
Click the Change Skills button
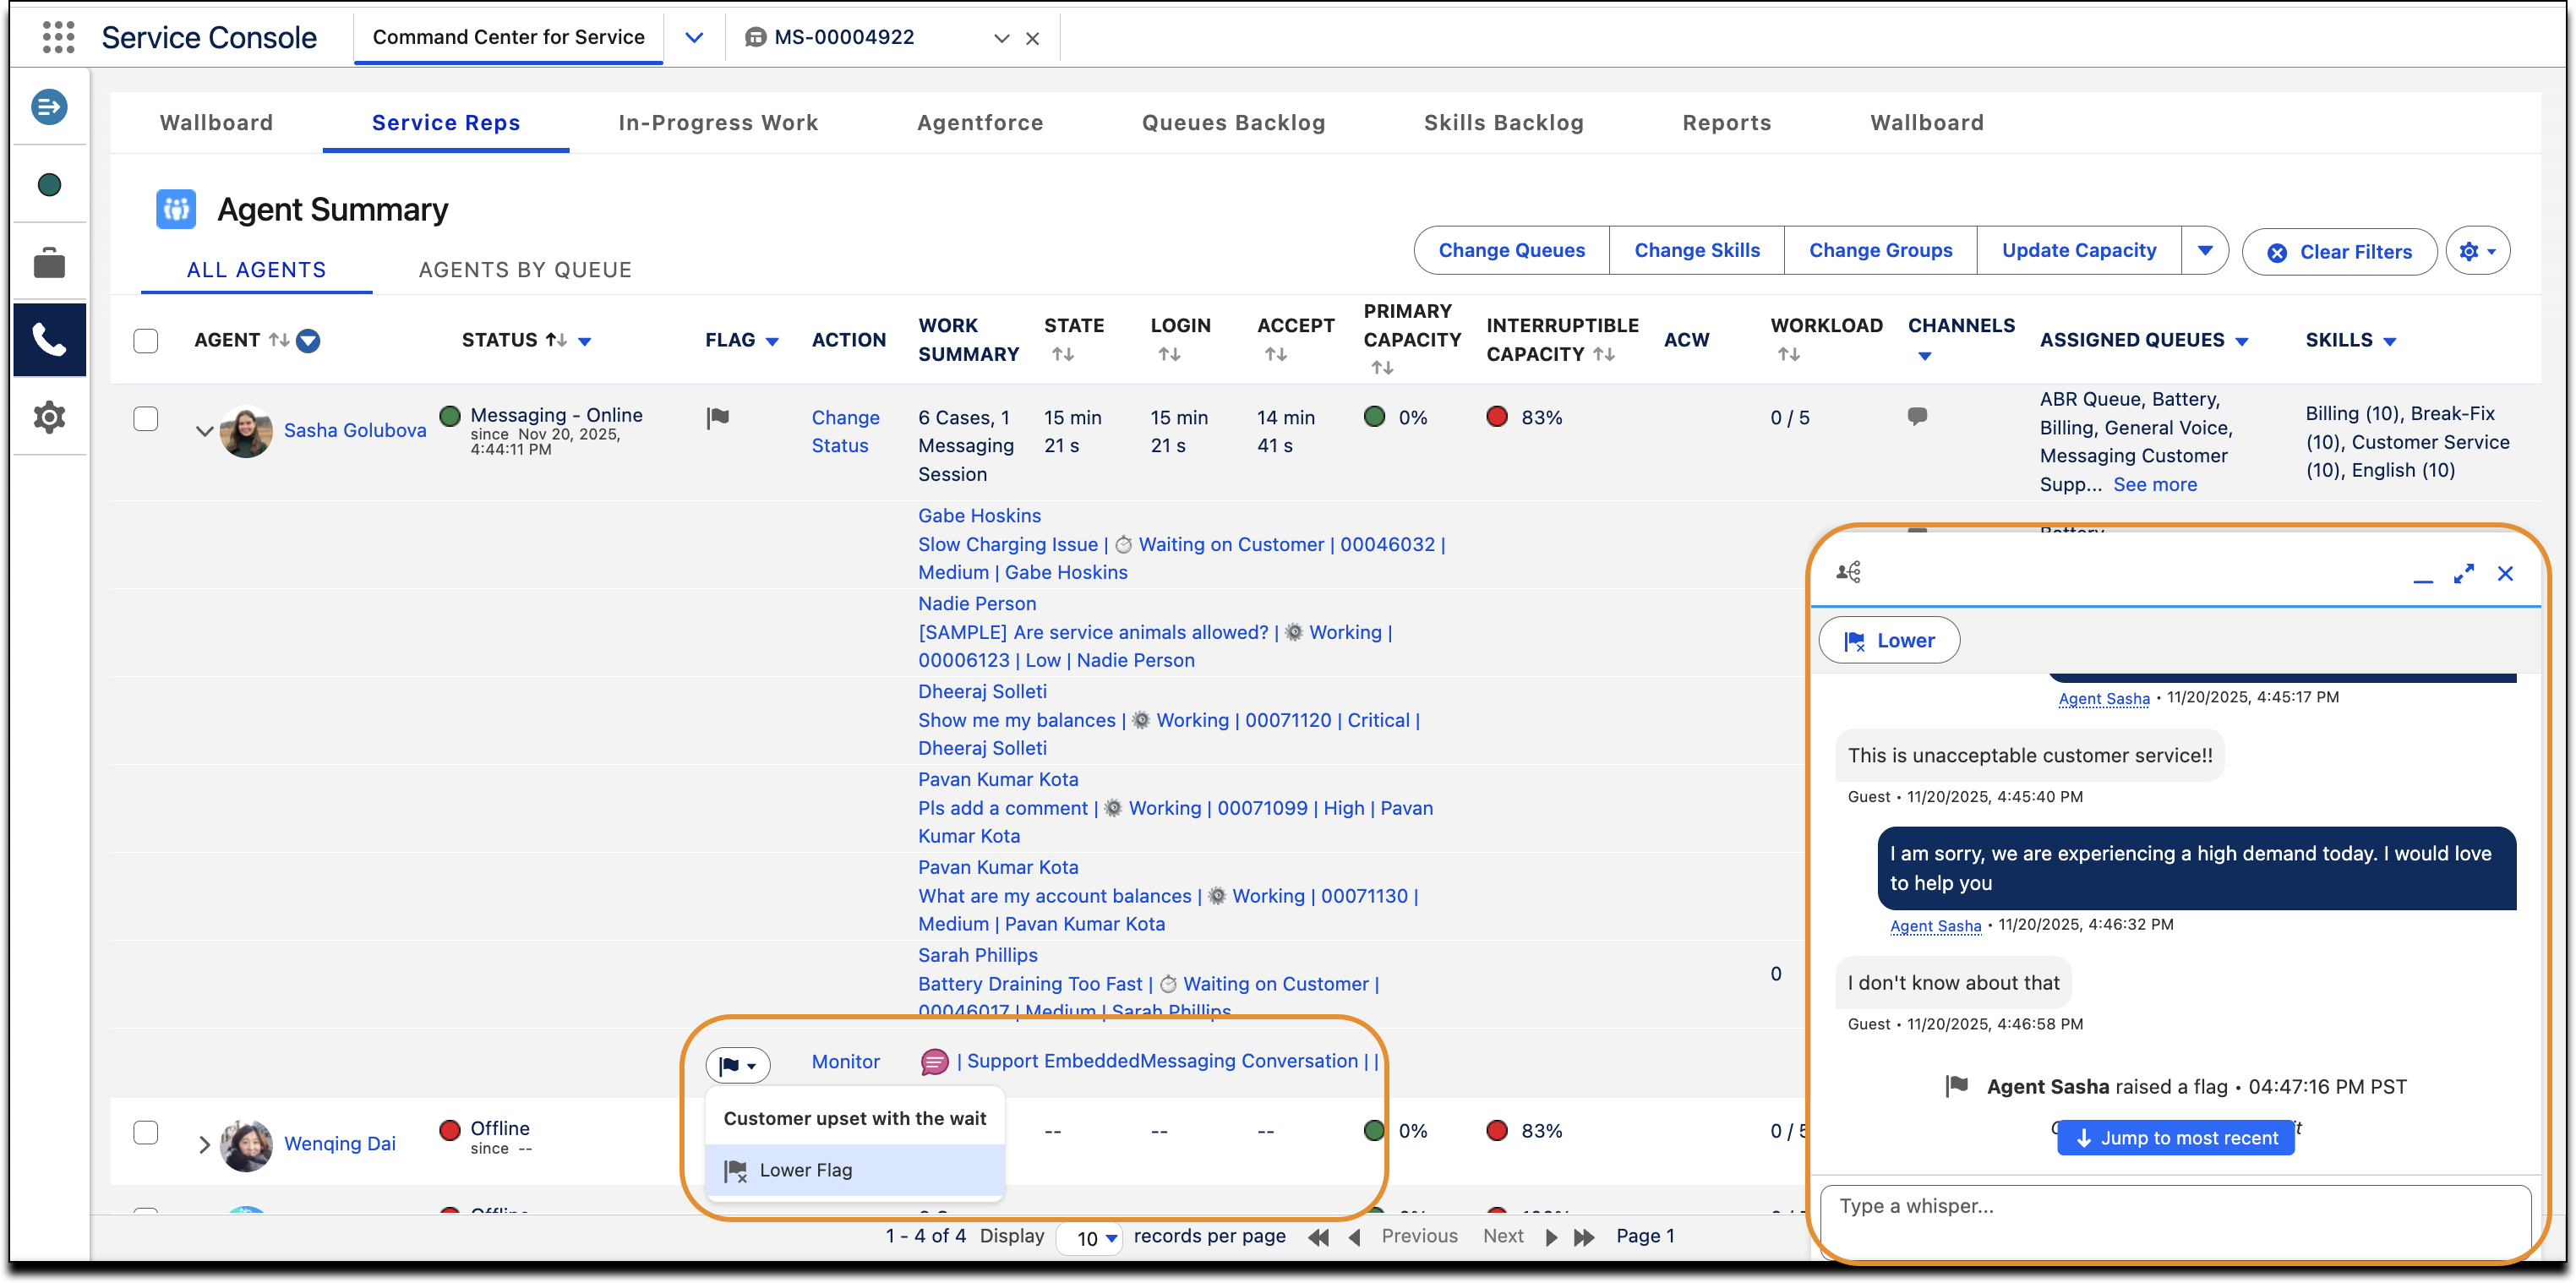(x=1696, y=250)
